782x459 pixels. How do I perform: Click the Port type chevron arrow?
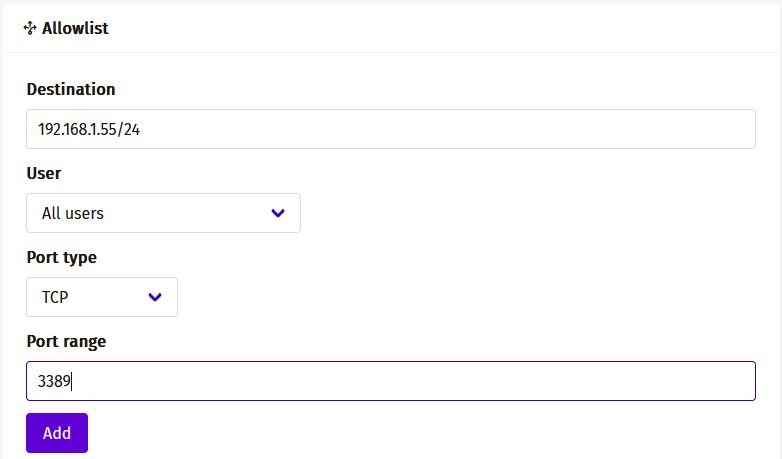coord(155,297)
